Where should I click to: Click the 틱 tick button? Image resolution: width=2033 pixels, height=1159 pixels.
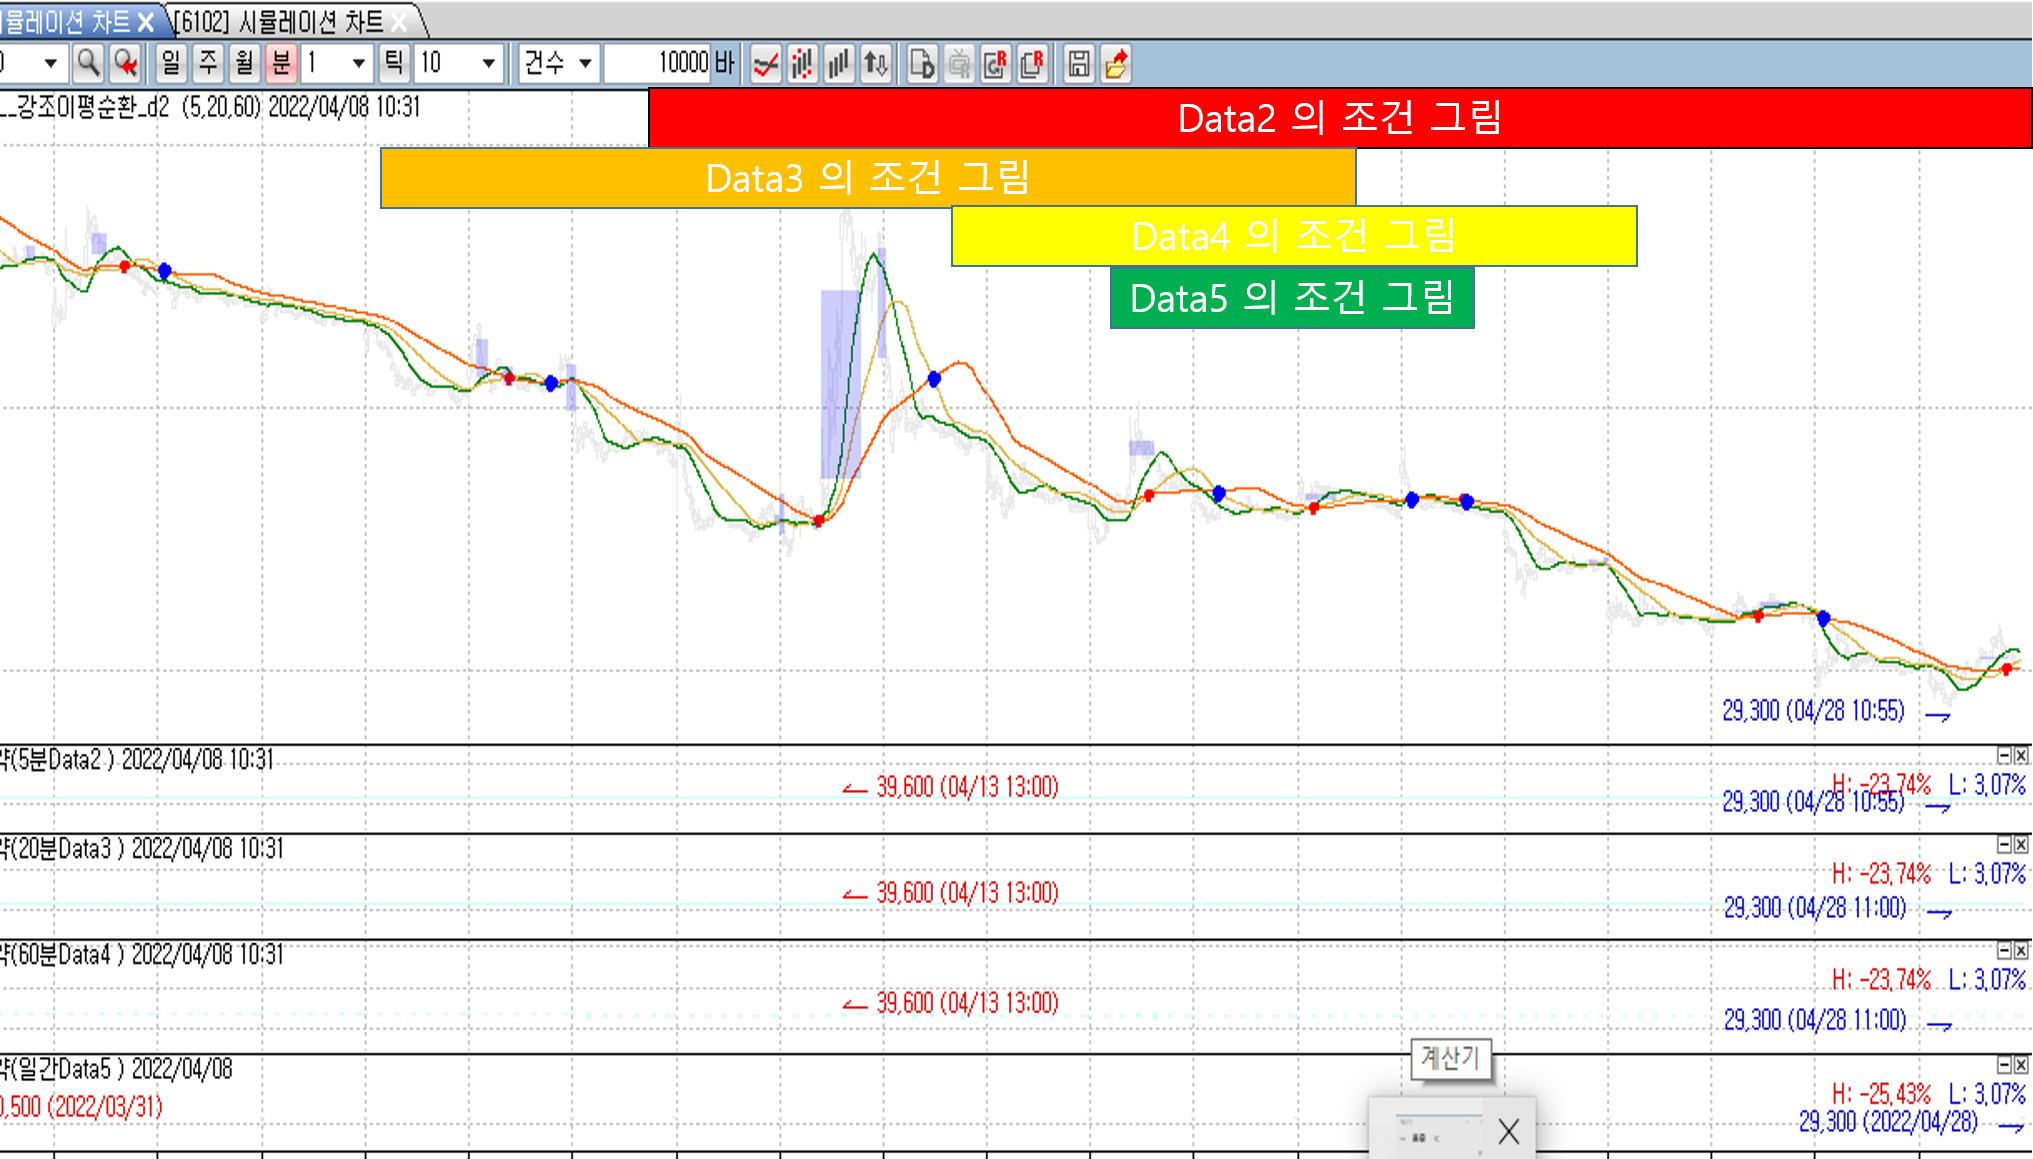pos(394,64)
